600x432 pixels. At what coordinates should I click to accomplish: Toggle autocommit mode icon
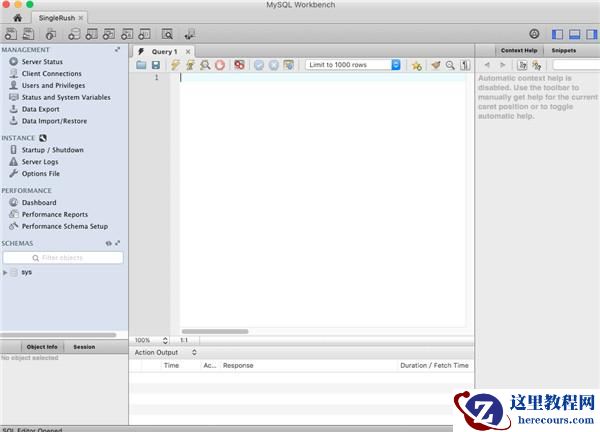click(289, 65)
